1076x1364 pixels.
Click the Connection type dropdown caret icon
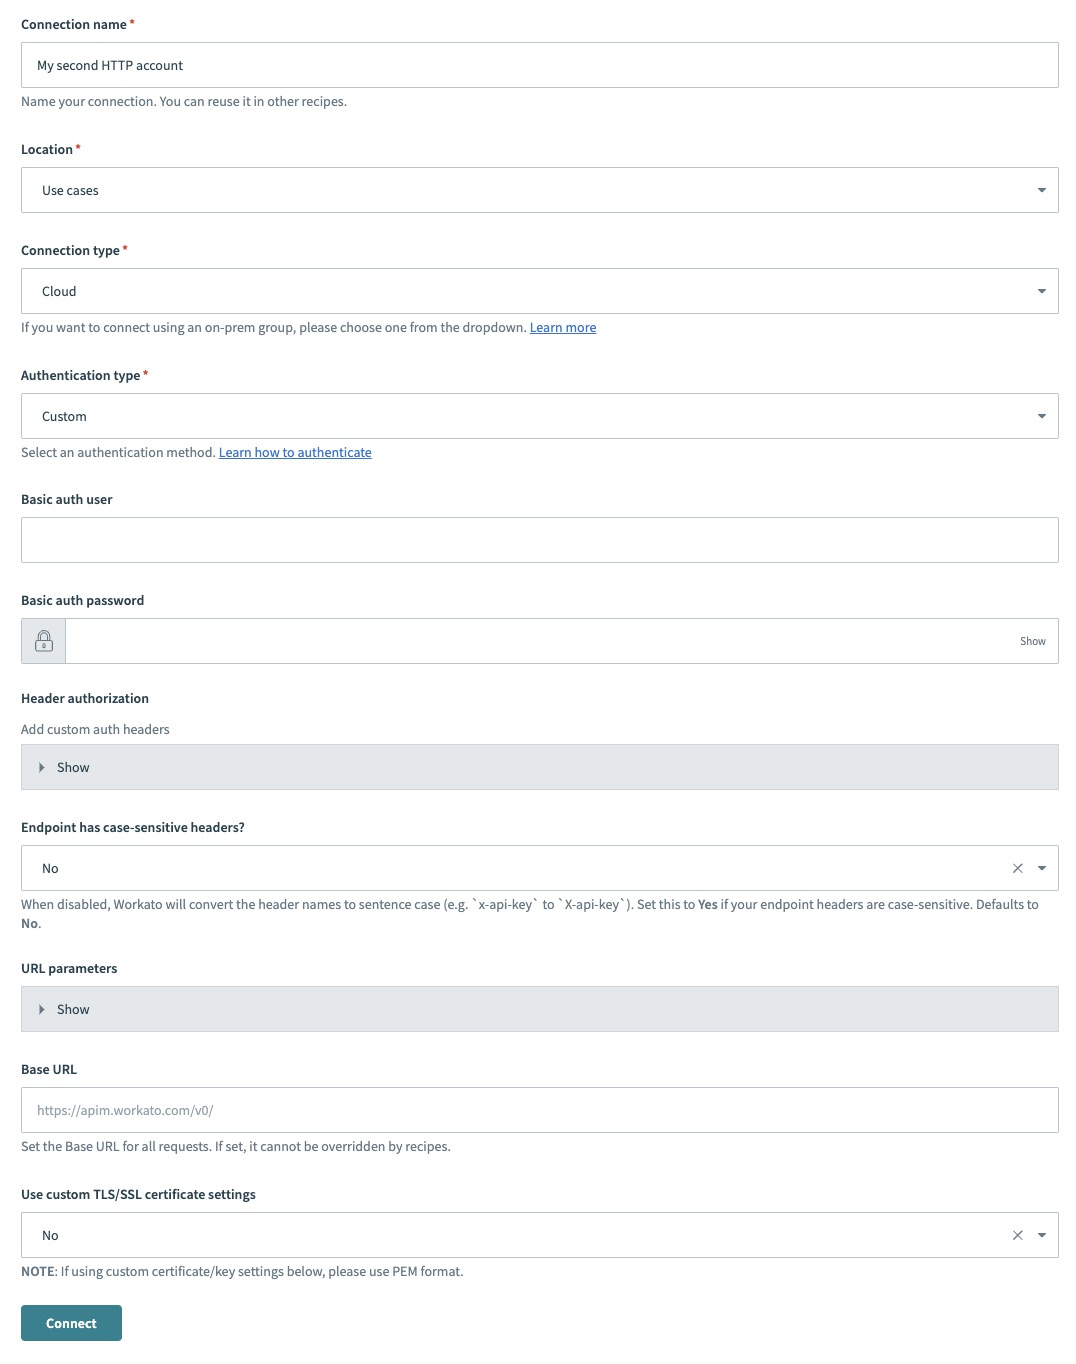point(1041,291)
